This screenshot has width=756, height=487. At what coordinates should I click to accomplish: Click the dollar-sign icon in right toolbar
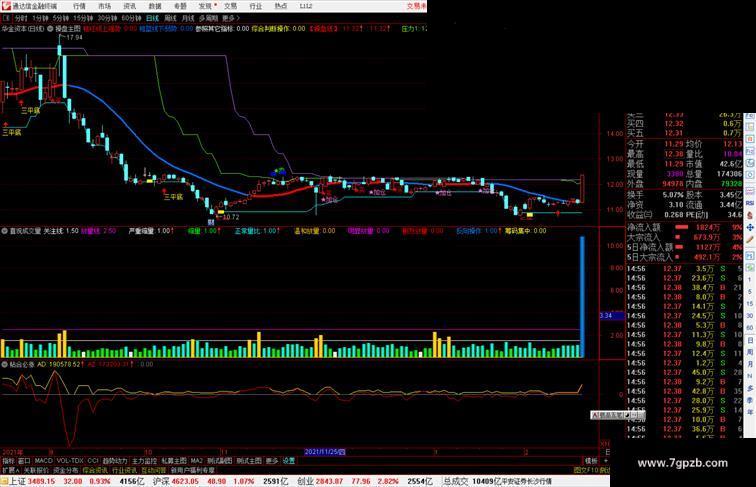[750, 216]
